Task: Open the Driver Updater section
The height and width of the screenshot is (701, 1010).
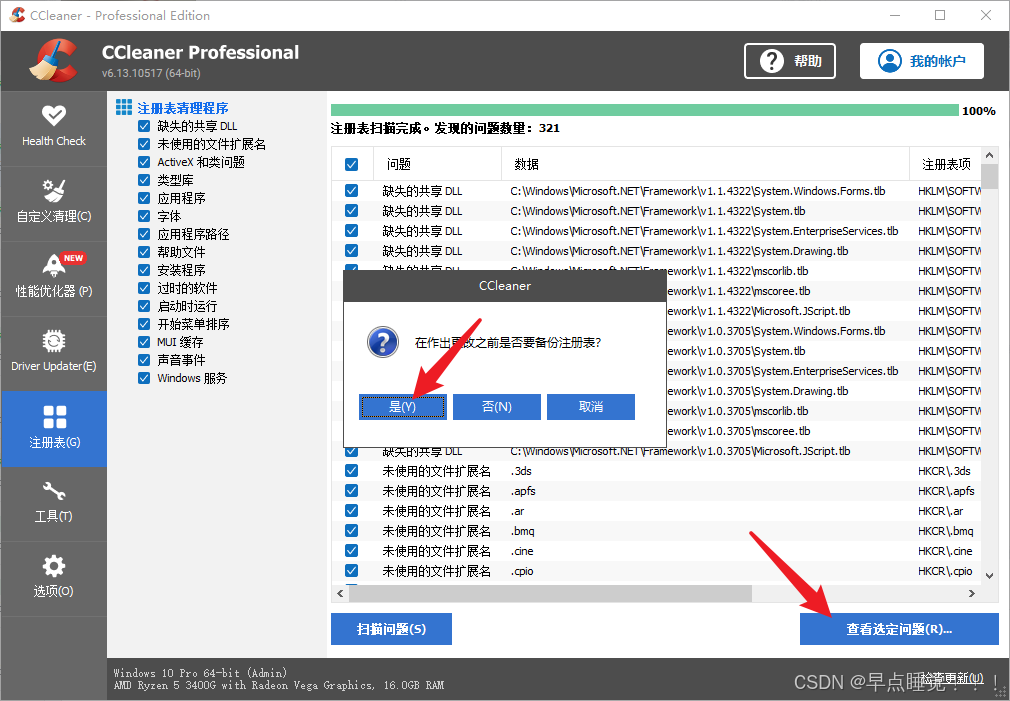Action: [53, 352]
